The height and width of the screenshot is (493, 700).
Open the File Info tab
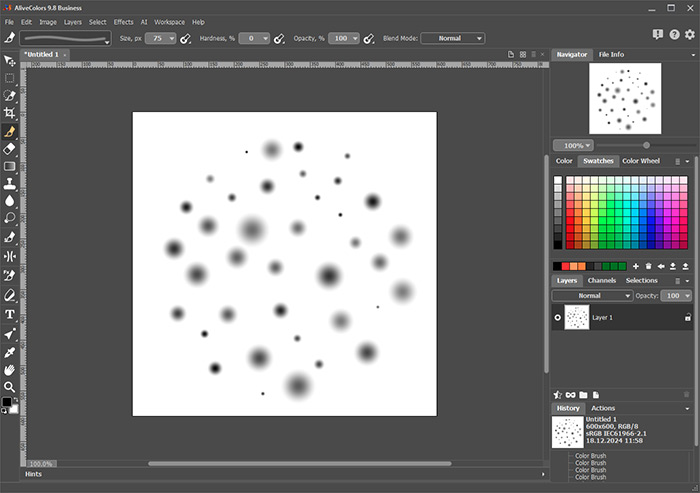(x=611, y=54)
